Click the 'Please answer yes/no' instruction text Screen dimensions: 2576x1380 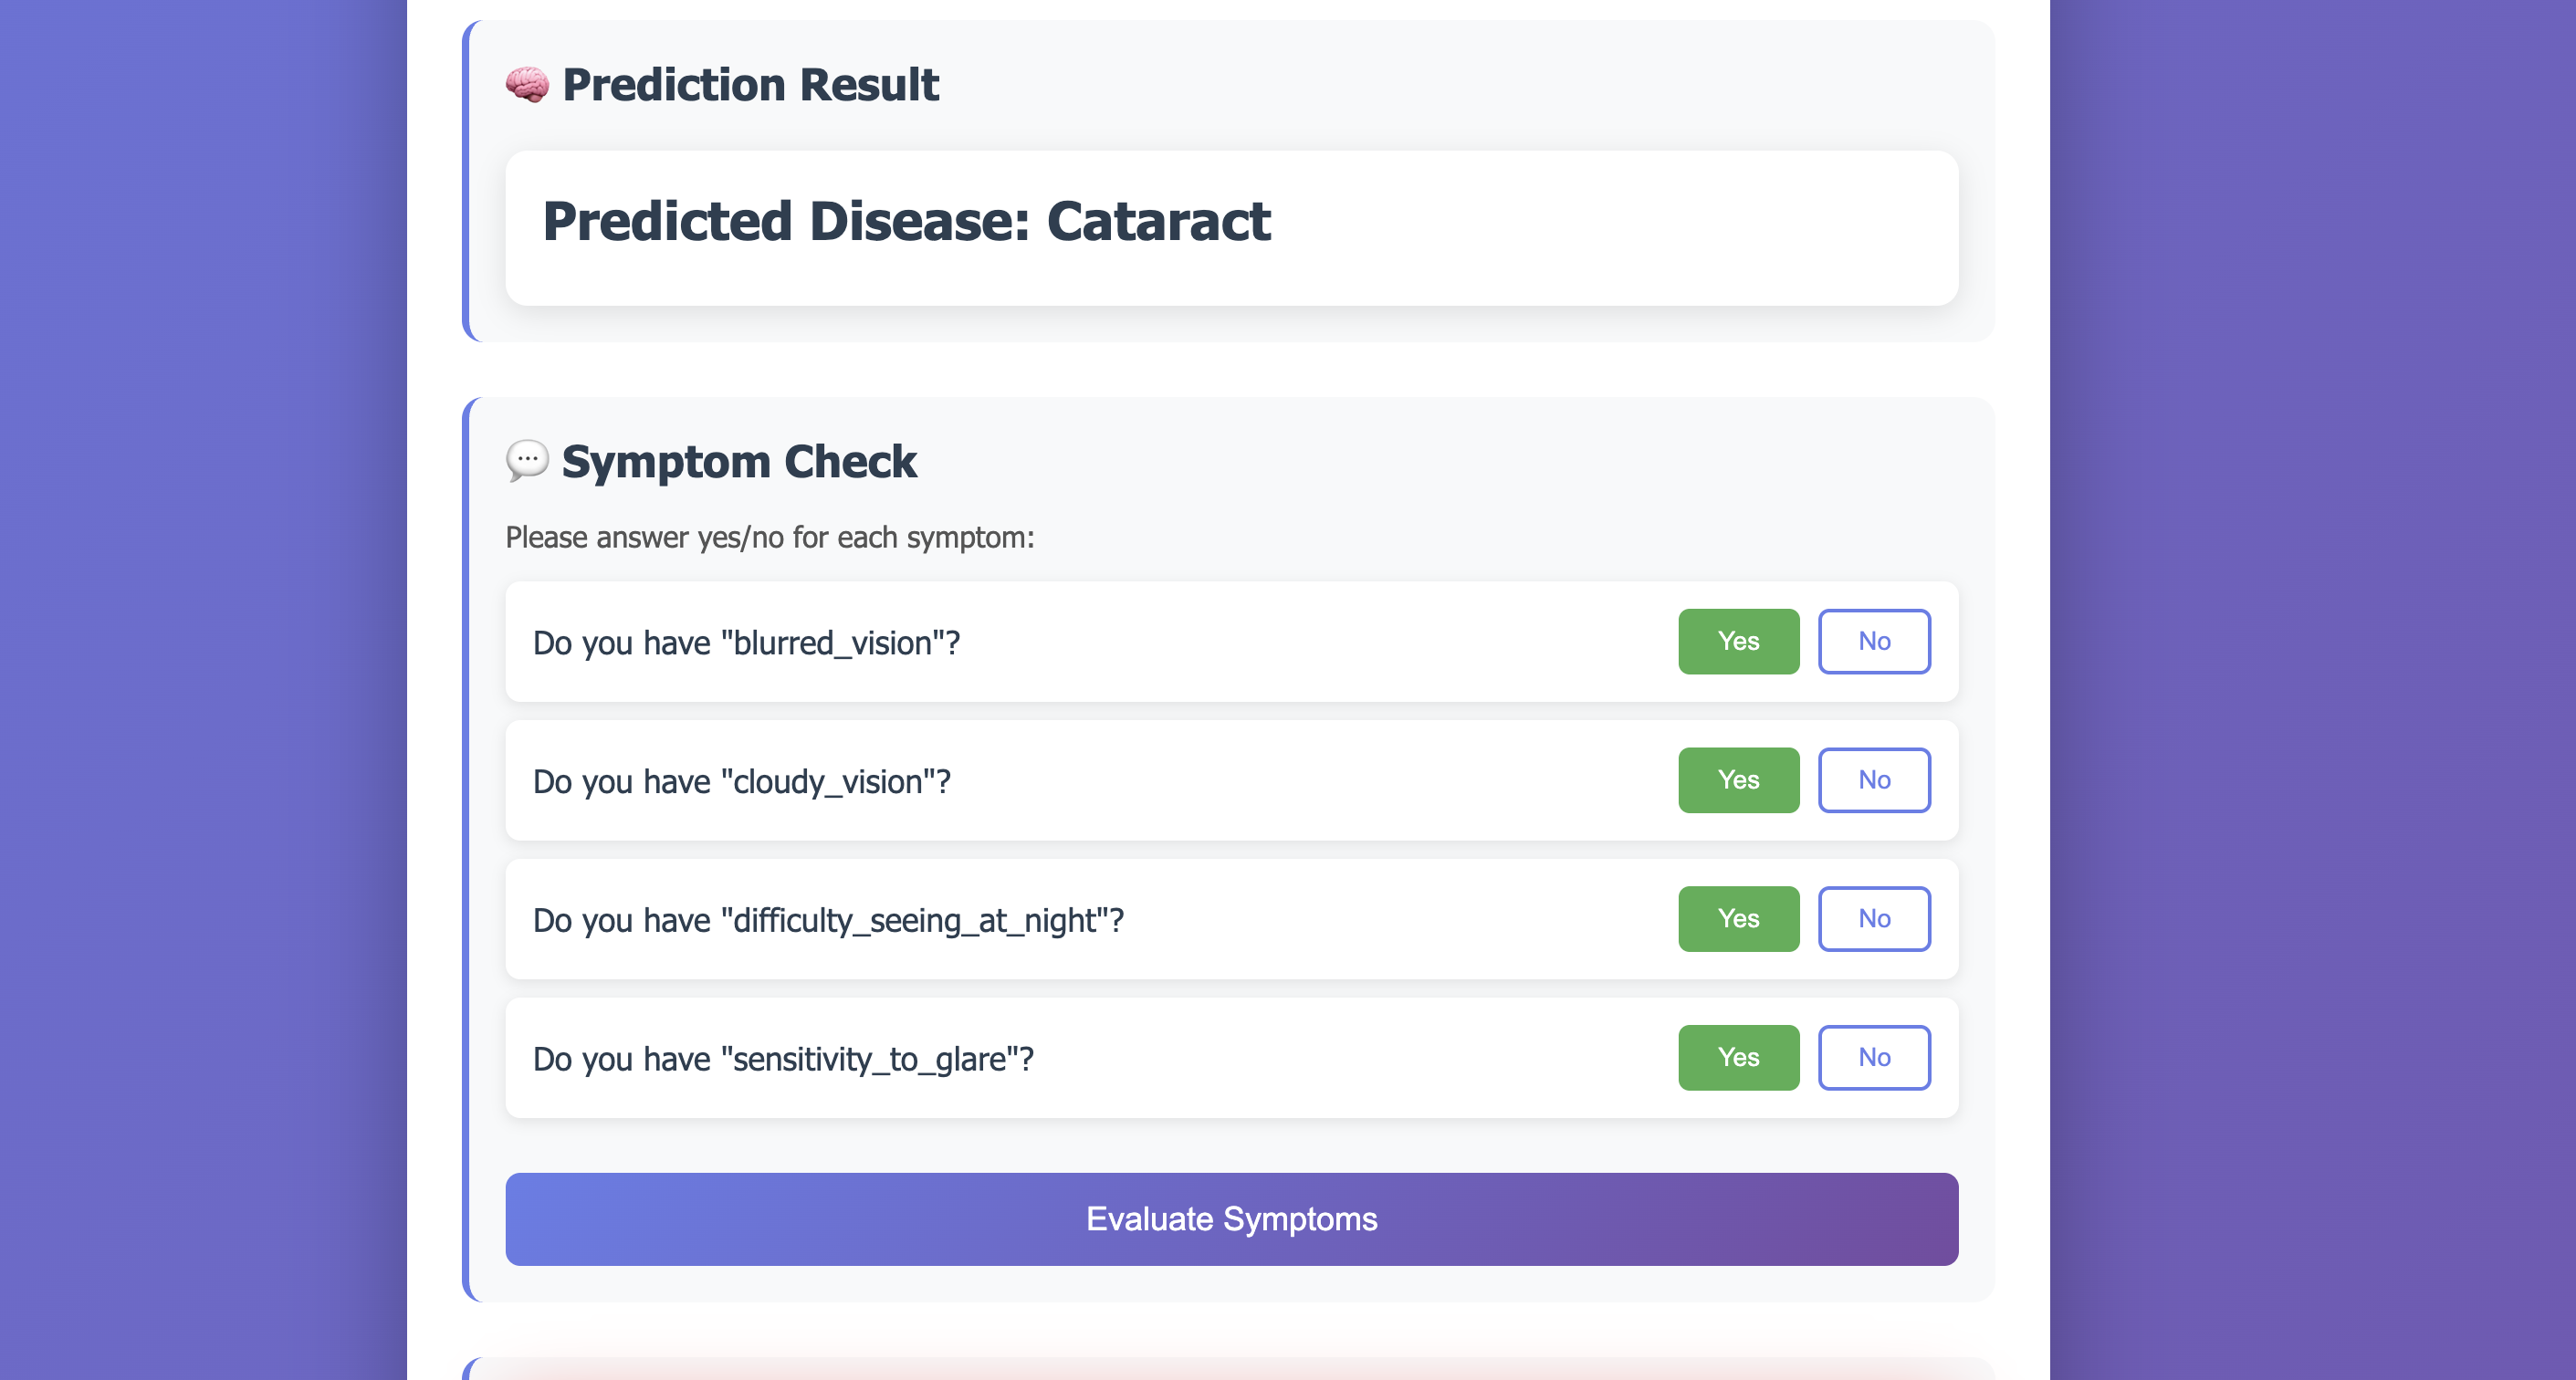[769, 538]
